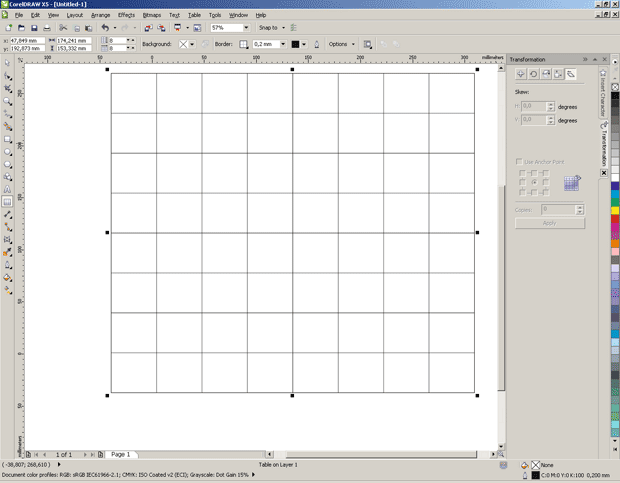The image size is (620, 483).
Task: Click the Import icon
Action: click(x=148, y=28)
